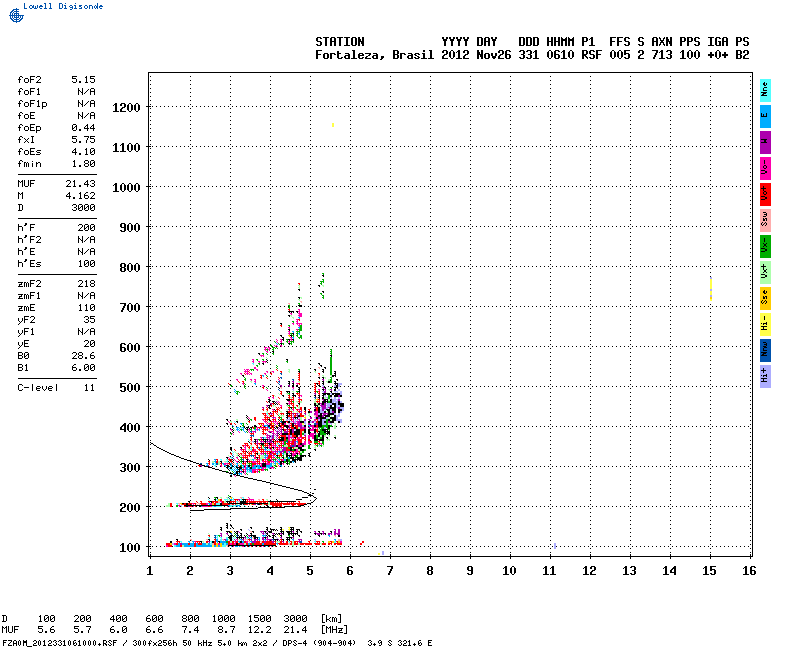Click the time value 0610 in header

coord(560,55)
